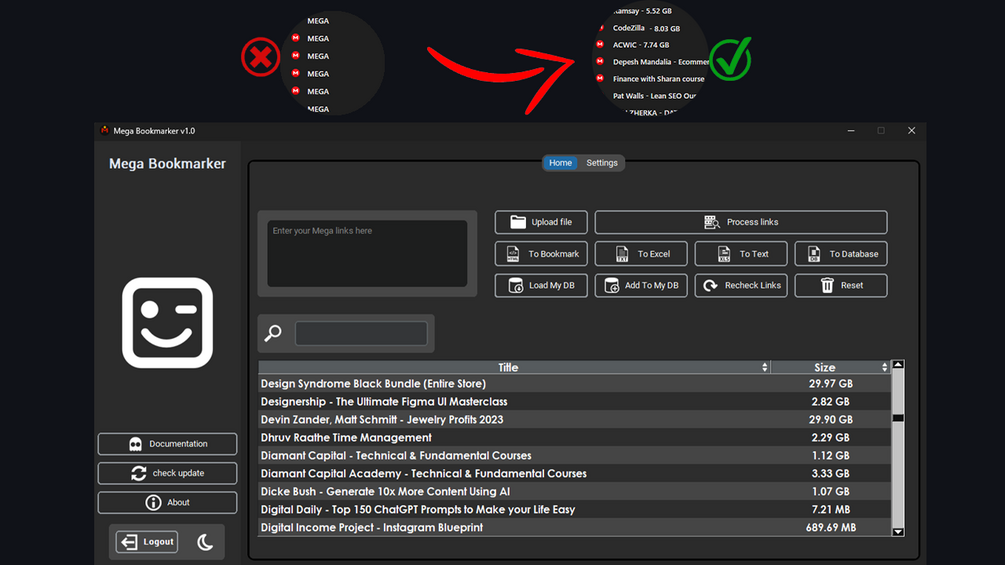Image resolution: width=1005 pixels, height=565 pixels.
Task: Click the 7.21 MB size cell
Action: (x=831, y=509)
